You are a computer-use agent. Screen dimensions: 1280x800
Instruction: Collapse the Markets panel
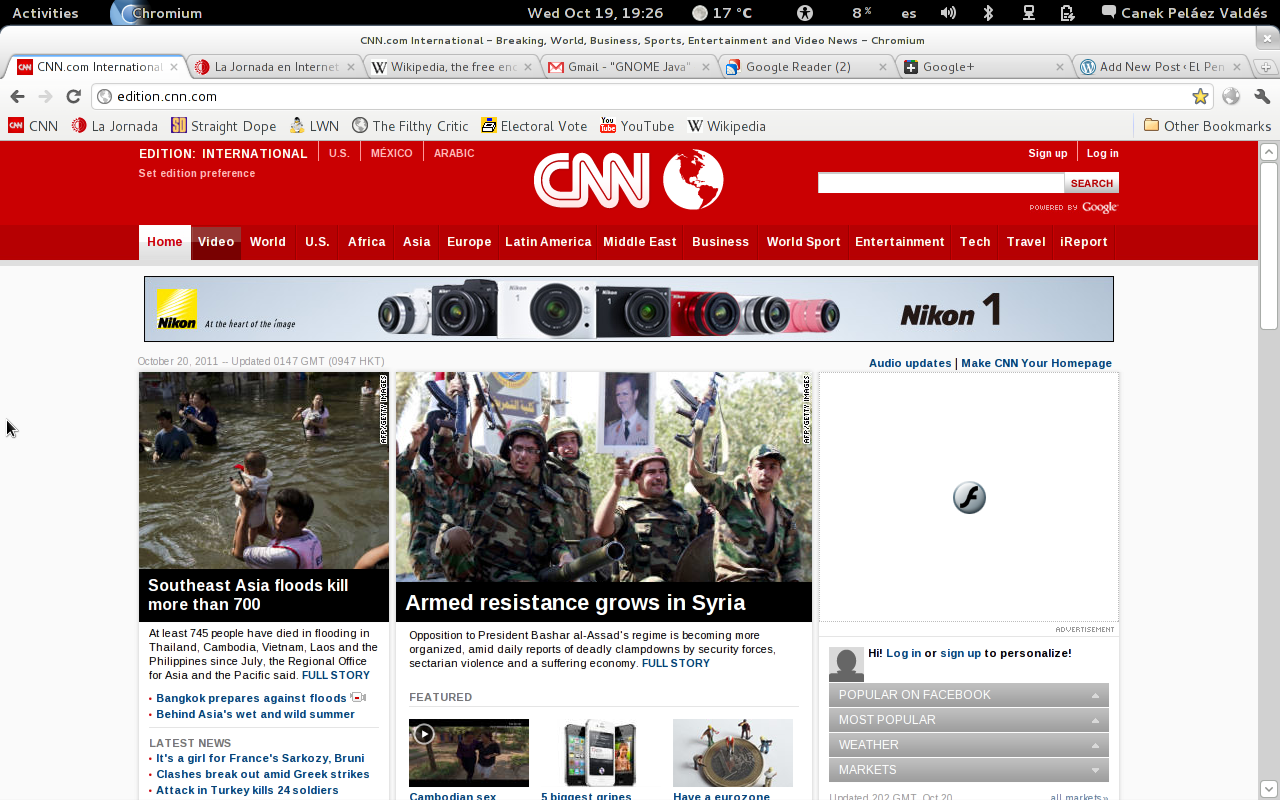pyautogui.click(x=969, y=770)
